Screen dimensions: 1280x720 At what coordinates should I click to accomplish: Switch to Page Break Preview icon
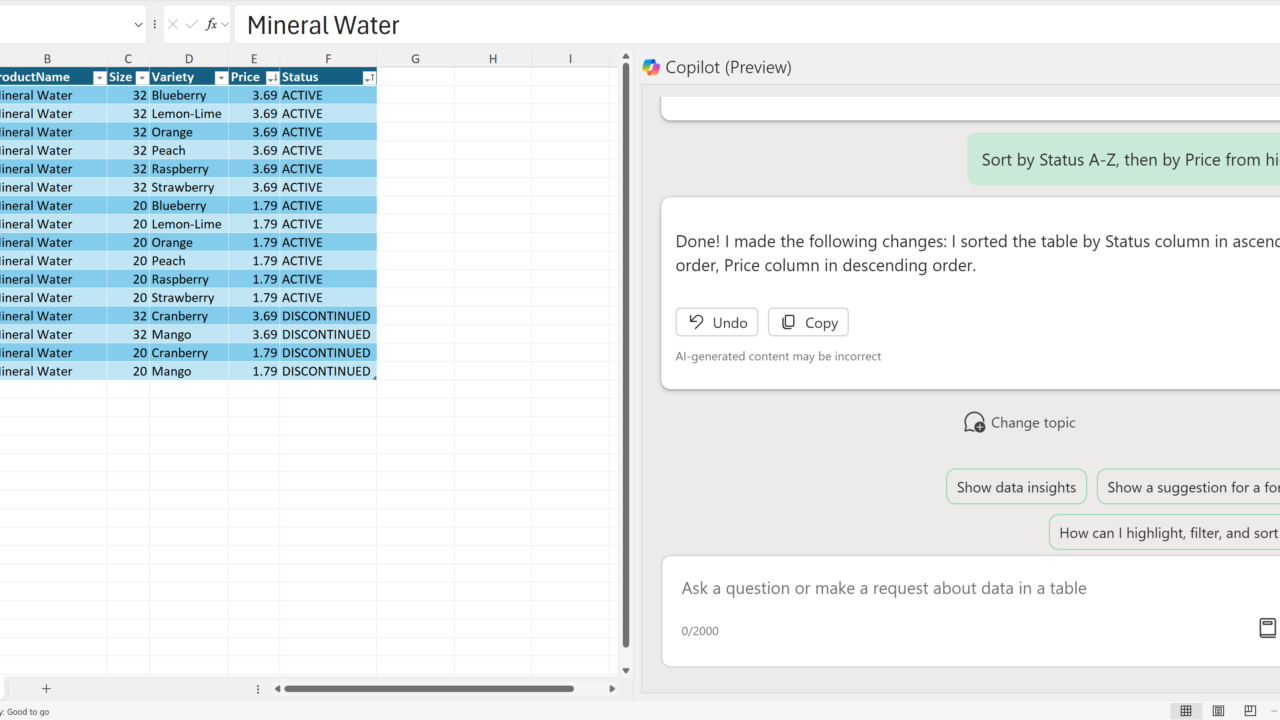tap(1250, 711)
